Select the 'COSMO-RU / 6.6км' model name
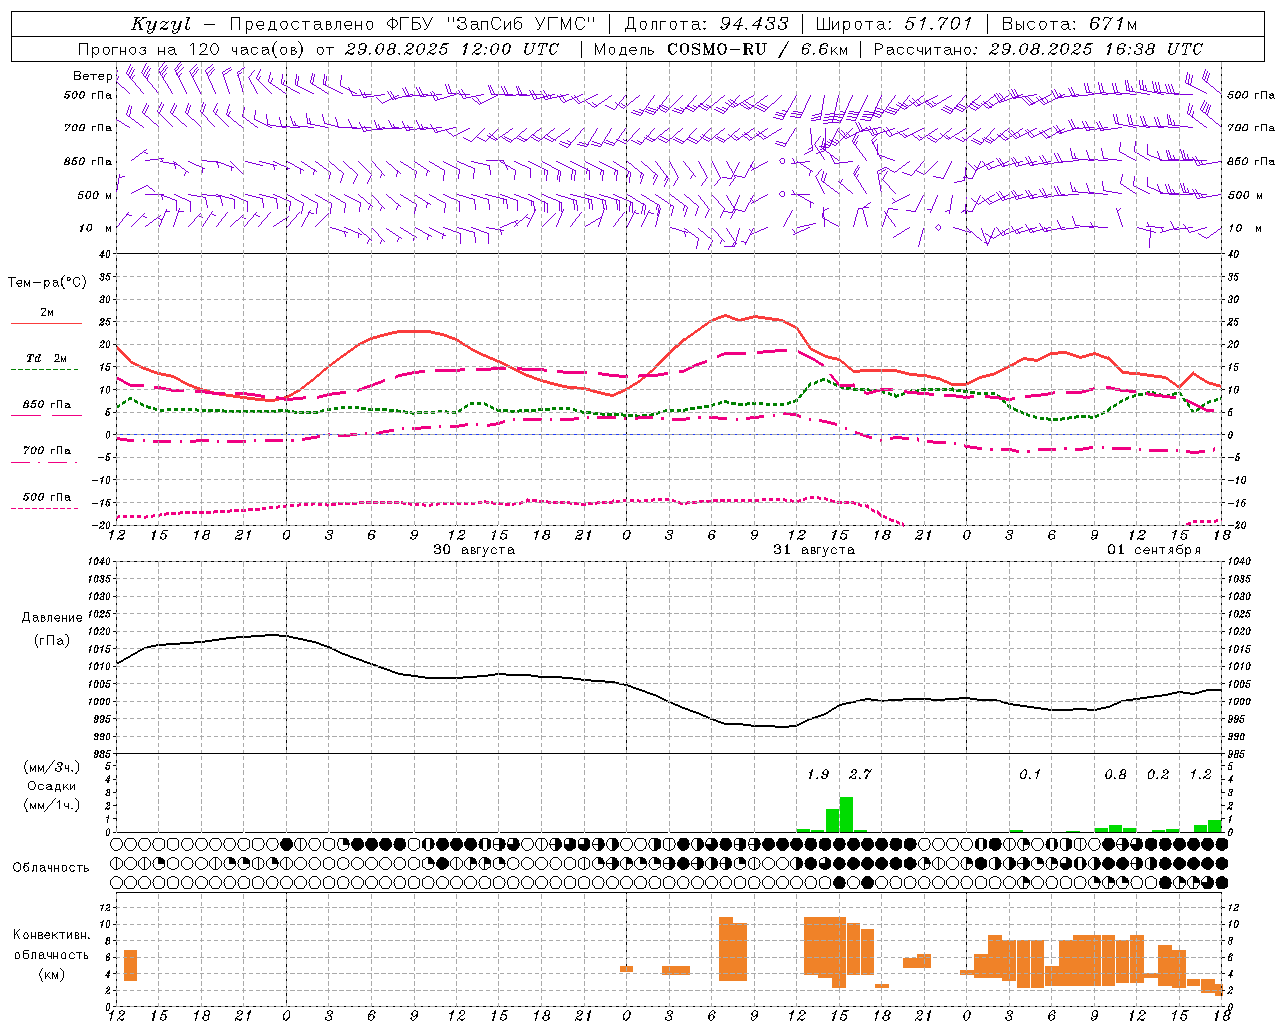This screenshot has width=1280, height=1024. (x=758, y=49)
